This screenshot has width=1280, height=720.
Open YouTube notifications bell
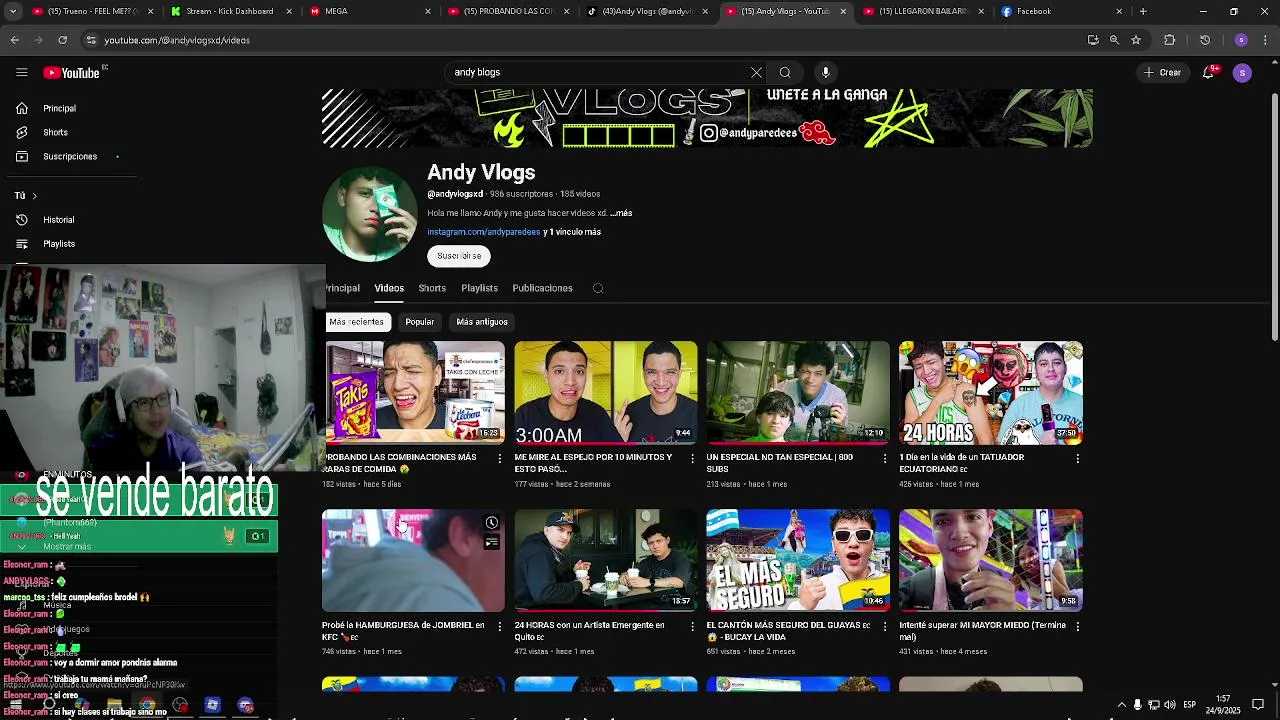[x=1208, y=72]
